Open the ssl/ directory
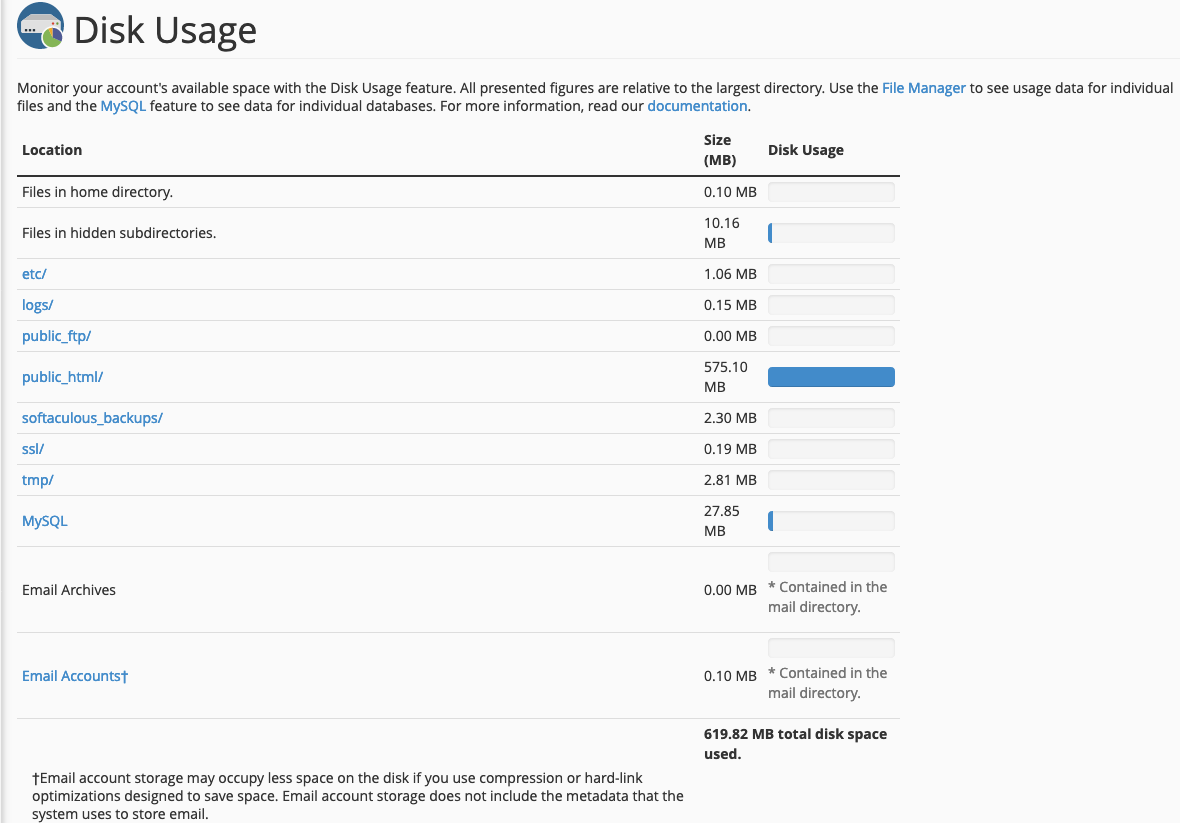 33,449
